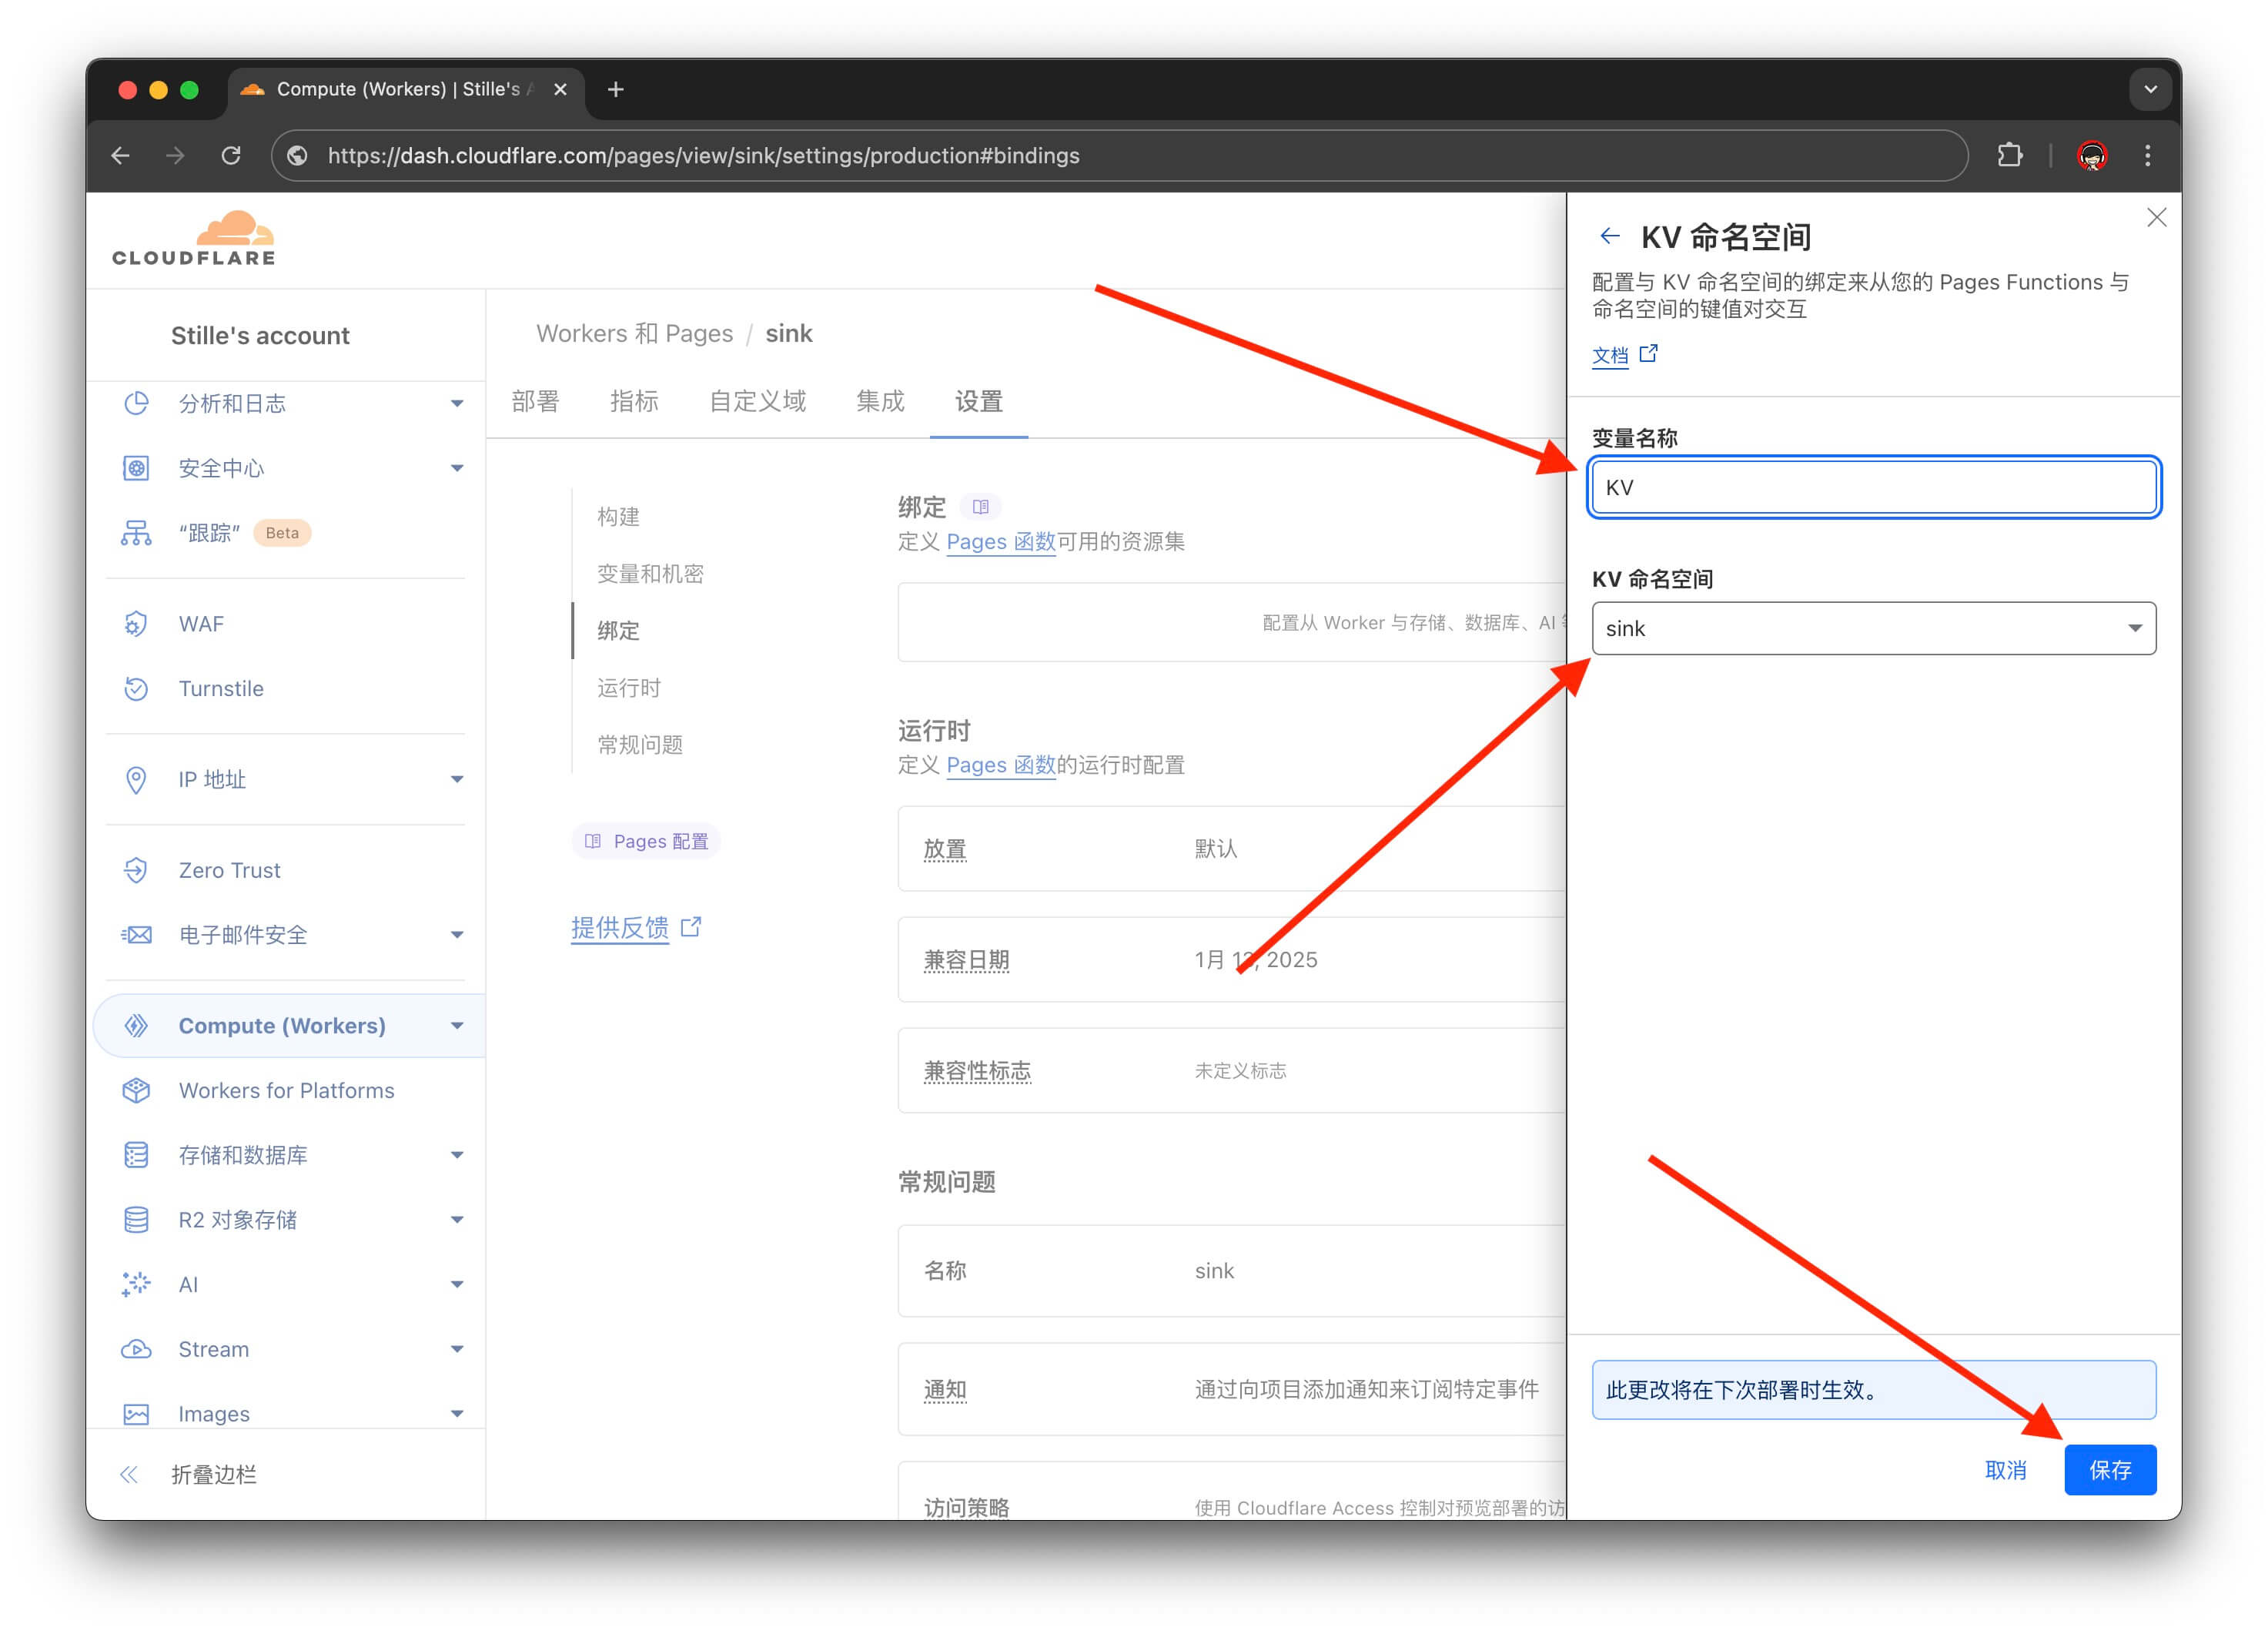Screen dimensions: 2268x1634
Task: Click Workers 和 Pages breadcrumb
Action: click(634, 334)
